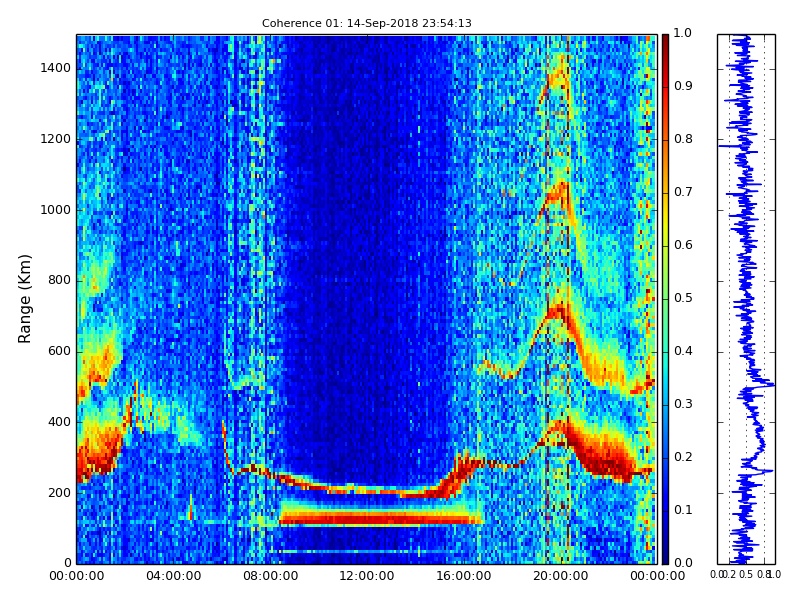
Task: Click the colorbar 0.0 label
Action: tap(683, 563)
